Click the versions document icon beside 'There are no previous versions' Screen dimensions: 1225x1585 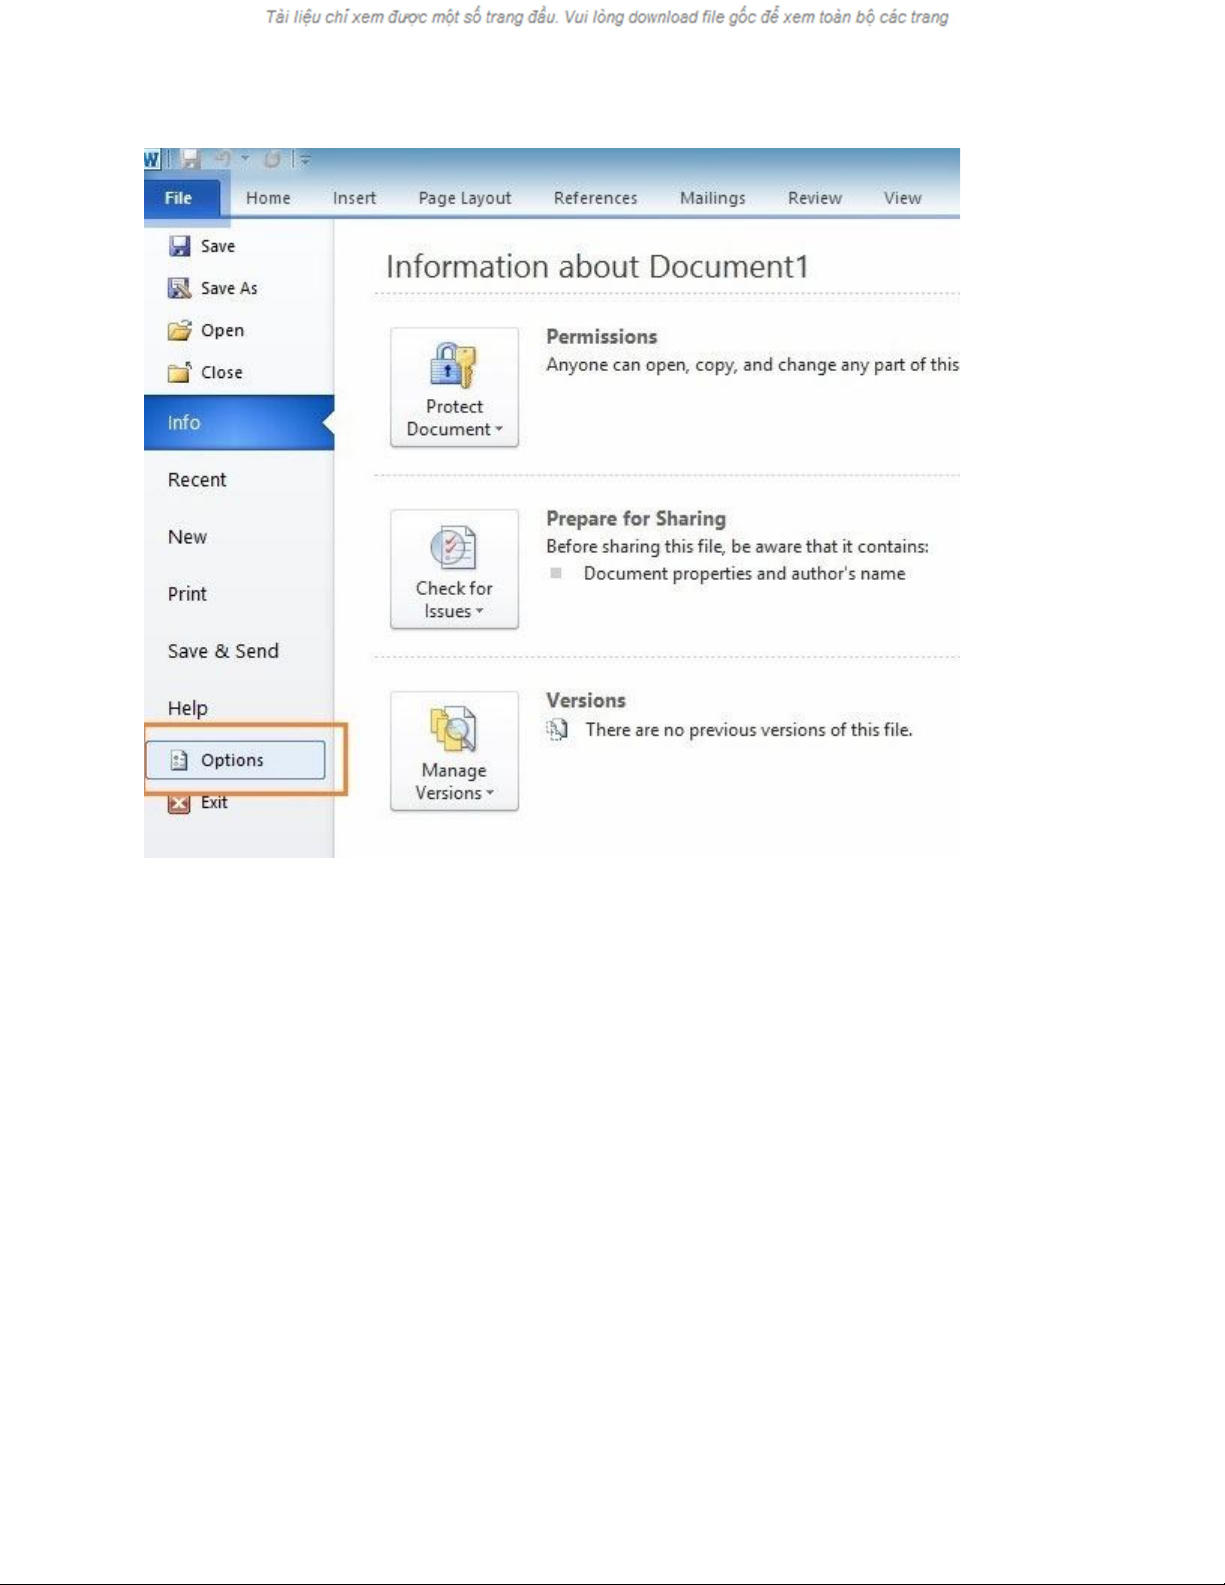(557, 730)
